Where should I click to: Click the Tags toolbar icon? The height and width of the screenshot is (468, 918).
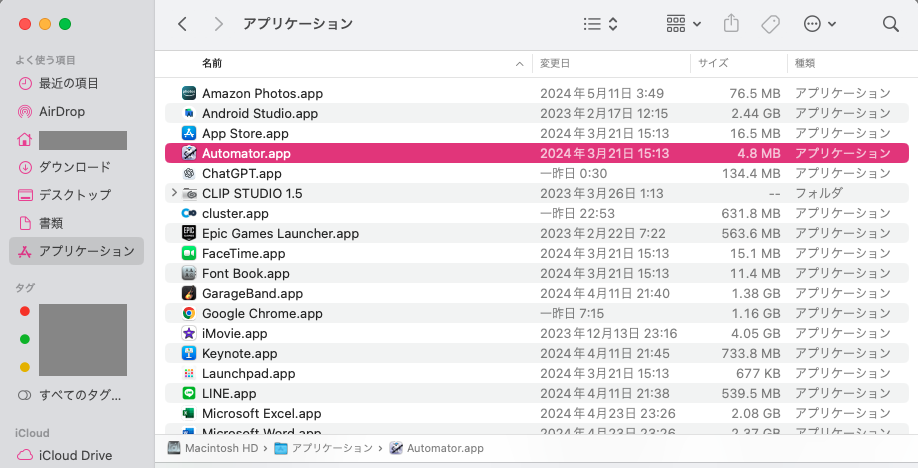pyautogui.click(x=770, y=23)
